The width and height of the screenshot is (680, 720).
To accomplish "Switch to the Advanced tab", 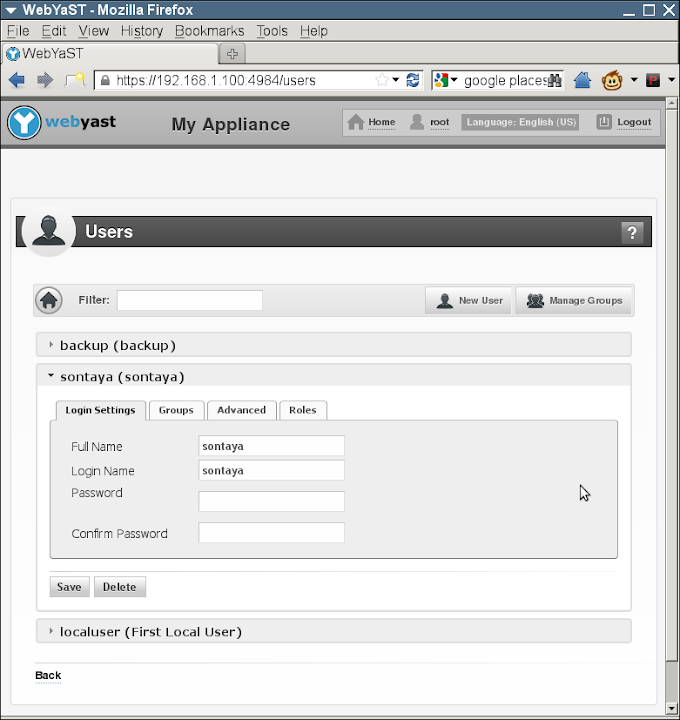I will click(x=242, y=410).
